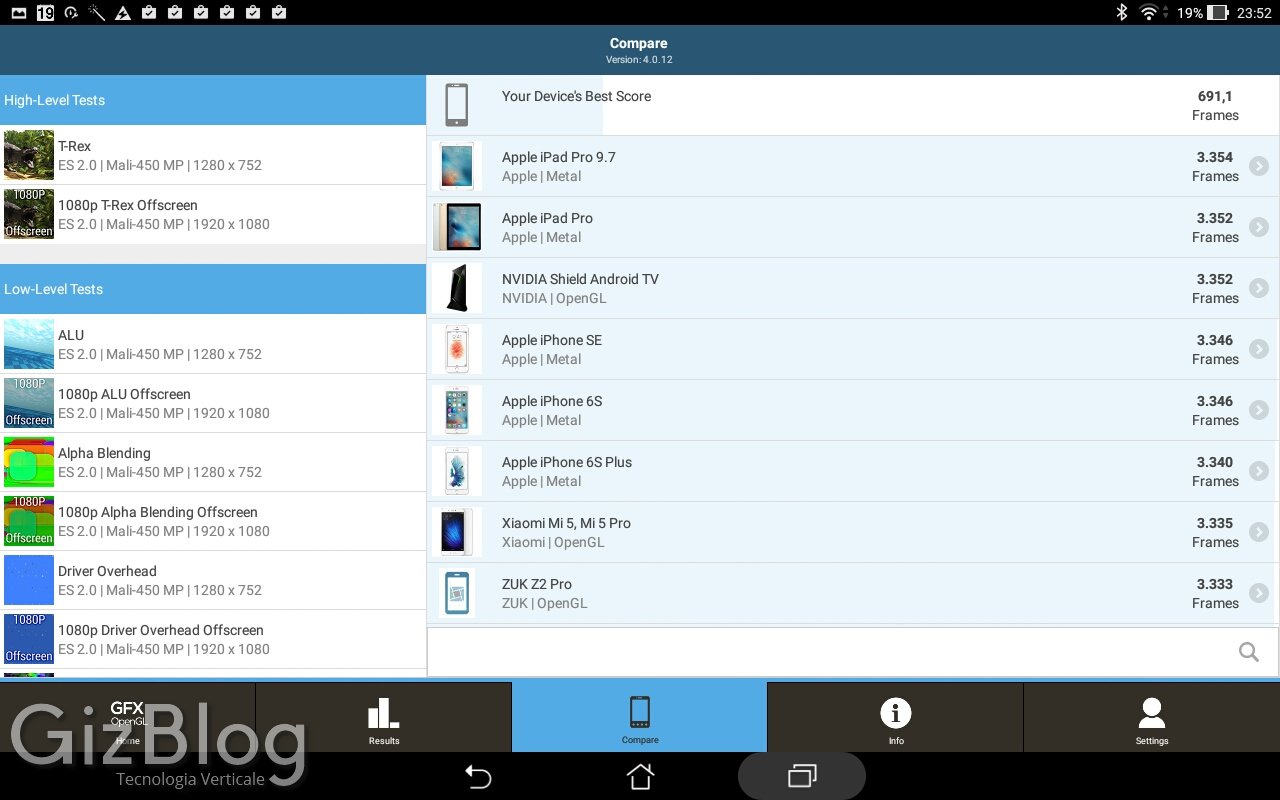
Task: Tap the Android home button
Action: click(640, 776)
